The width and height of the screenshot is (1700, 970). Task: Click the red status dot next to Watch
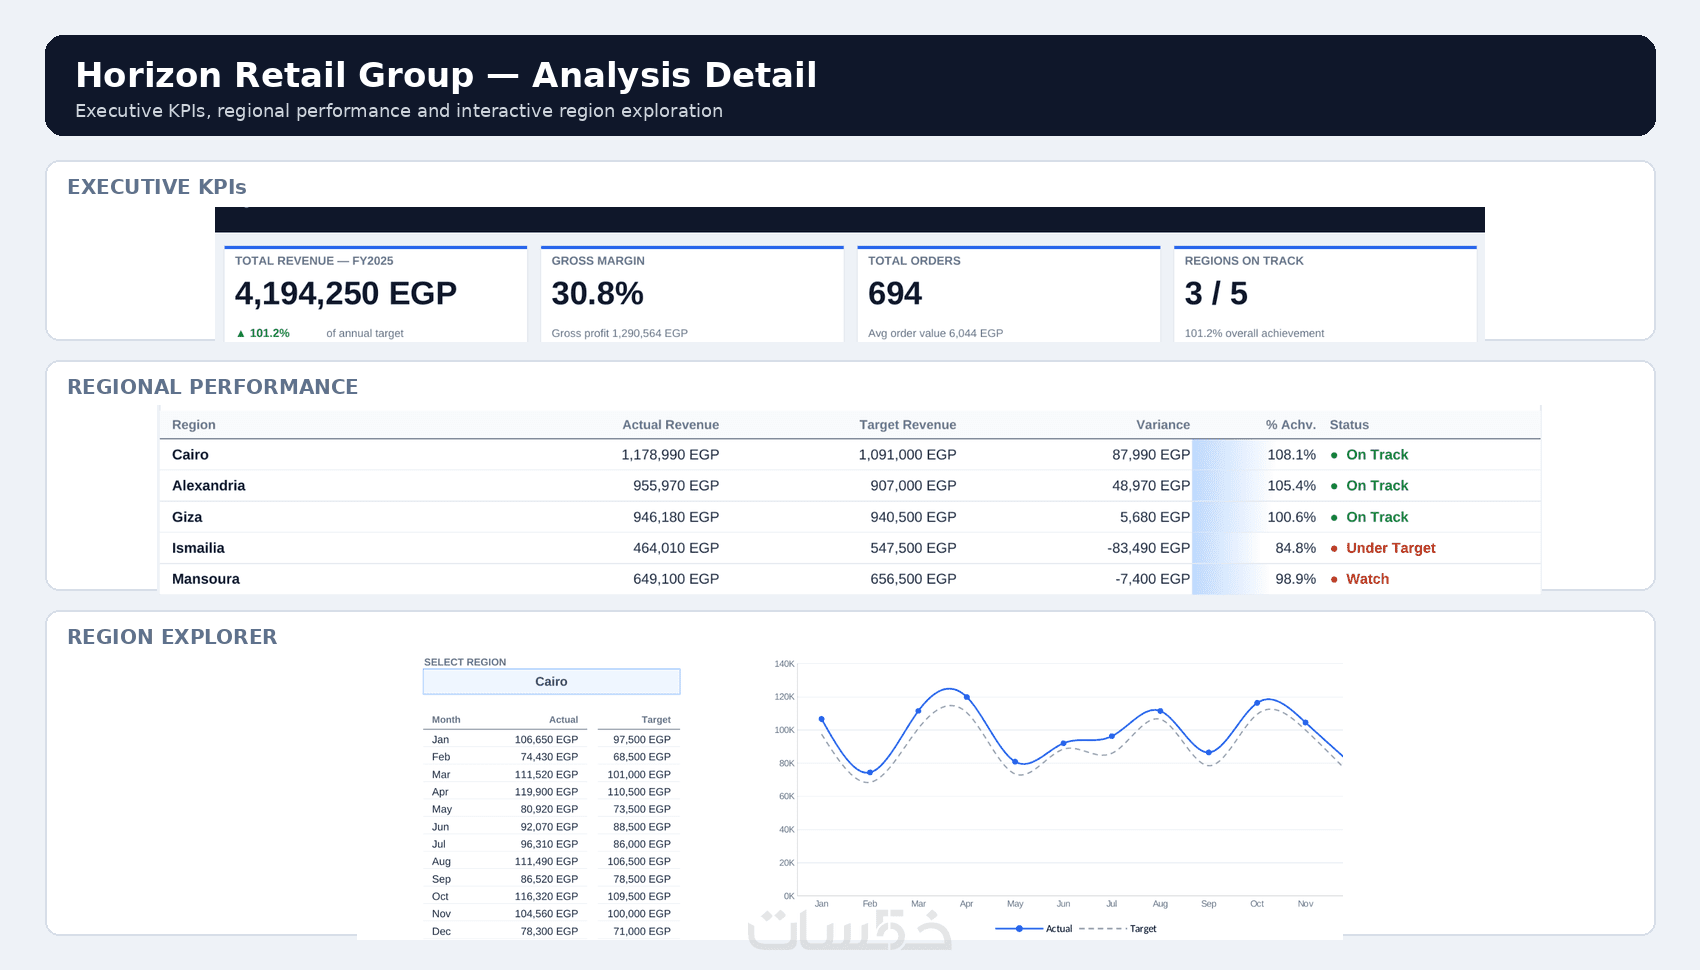(1334, 579)
